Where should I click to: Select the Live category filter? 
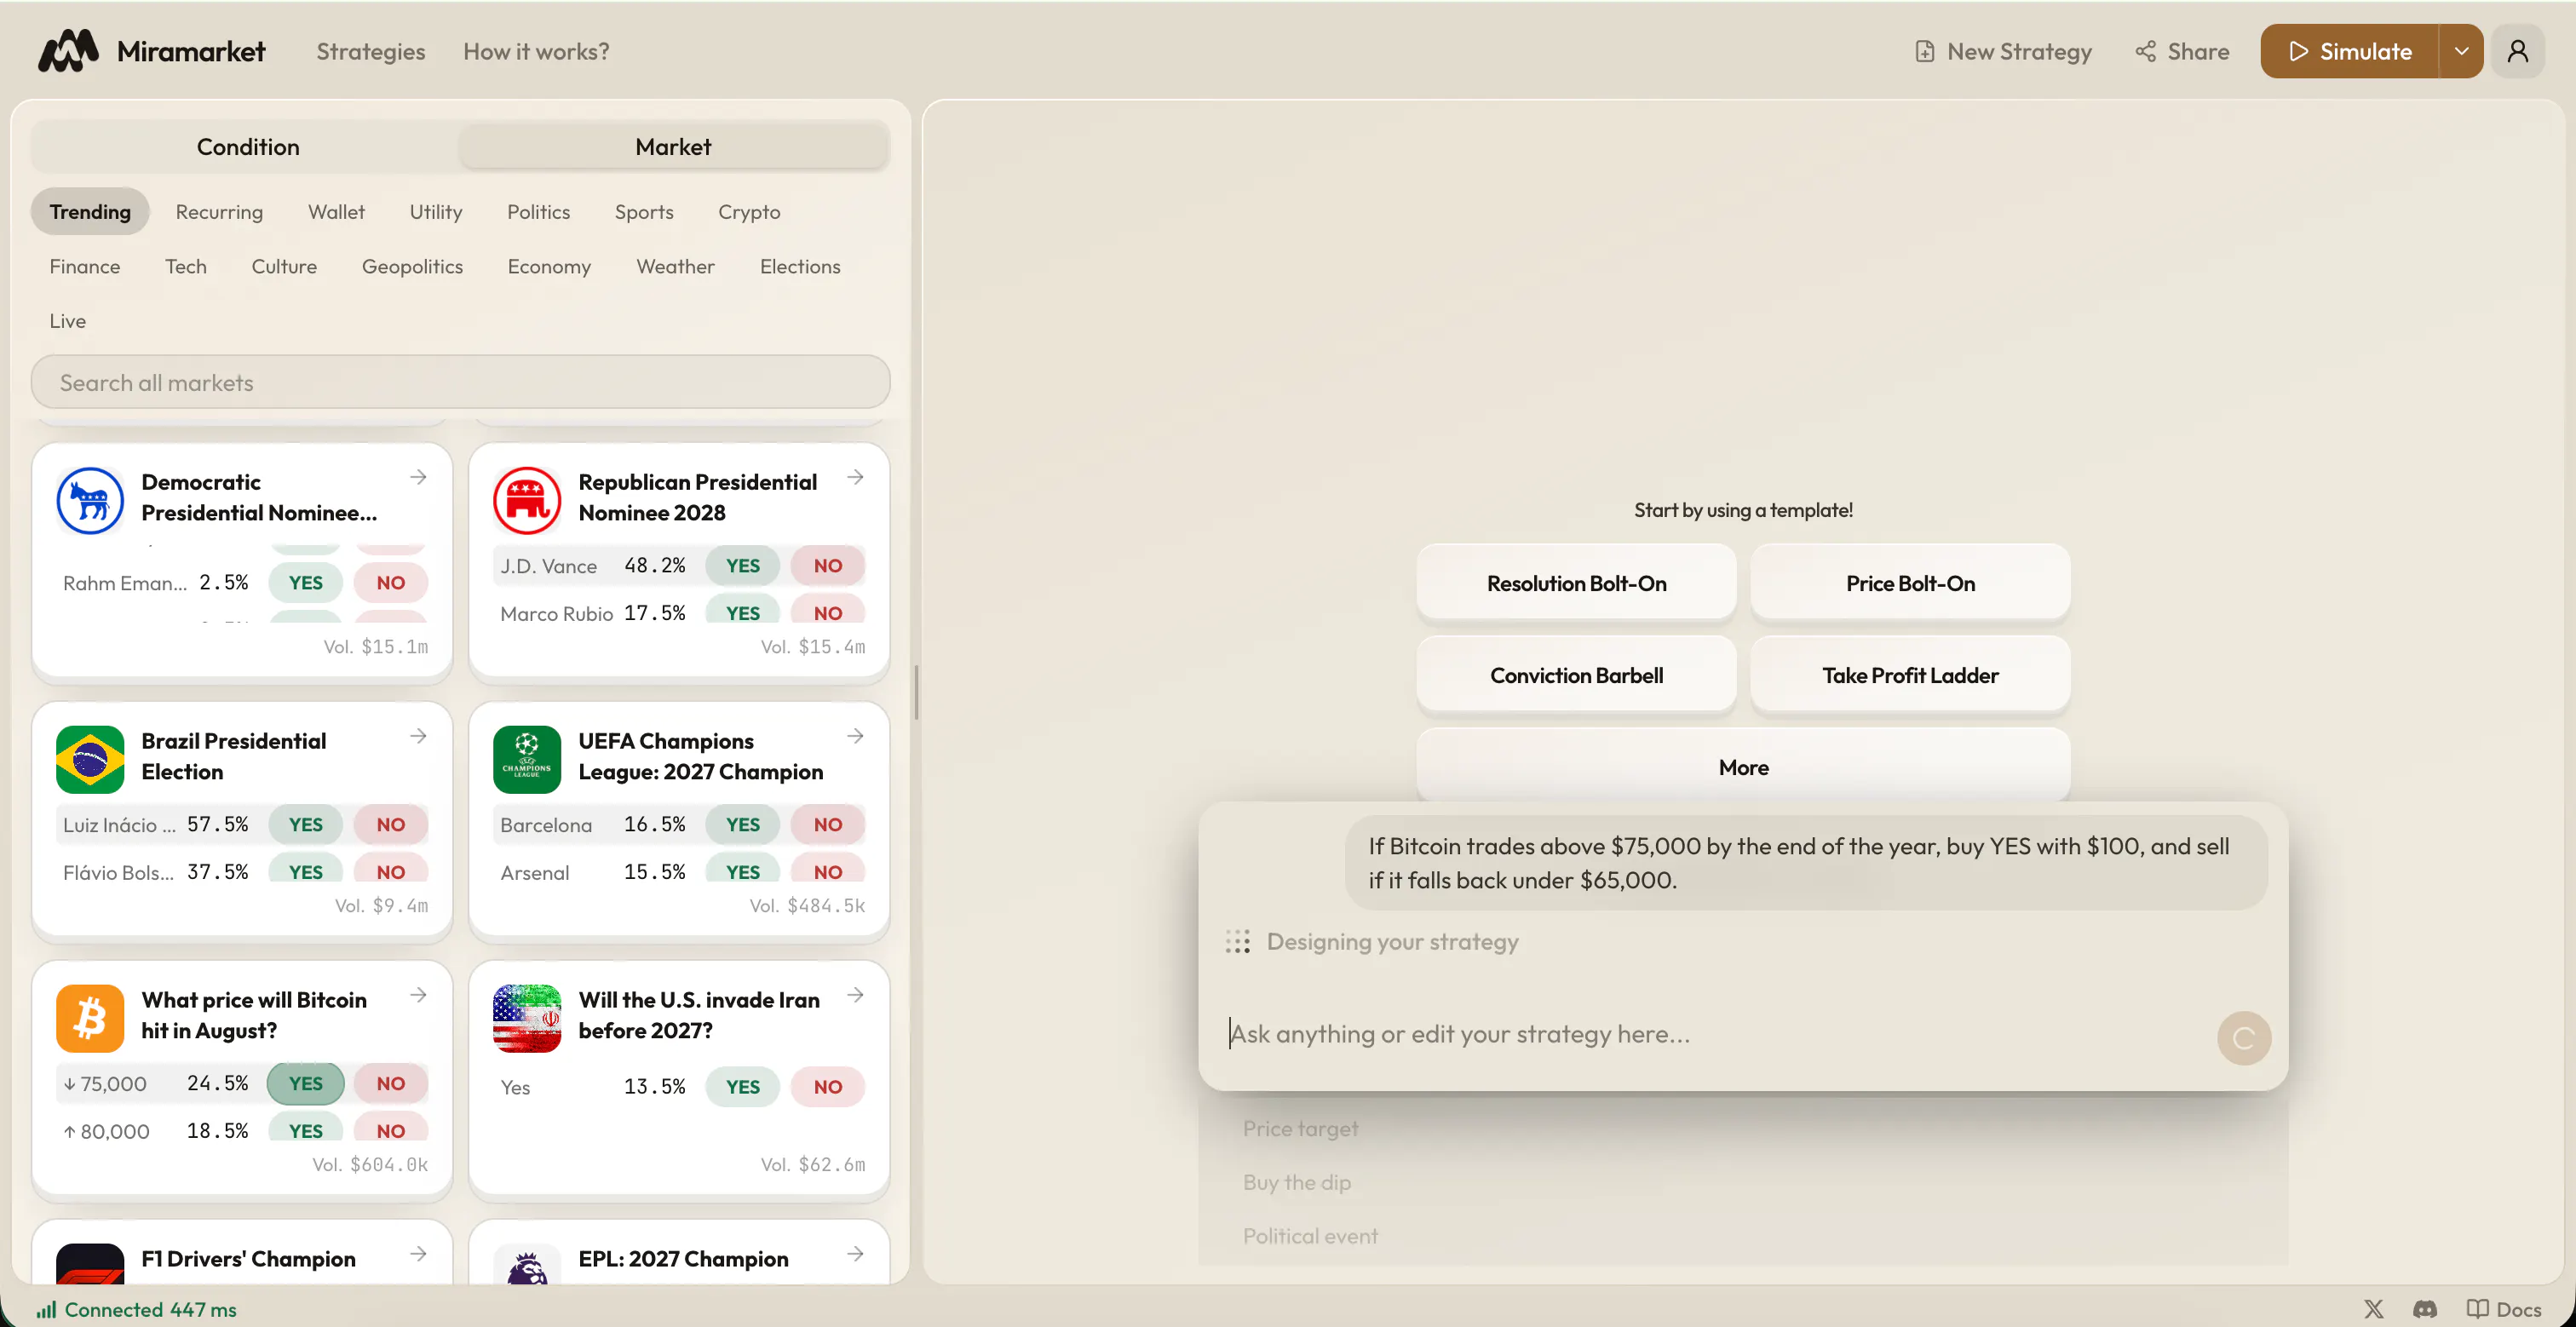click(x=67, y=322)
